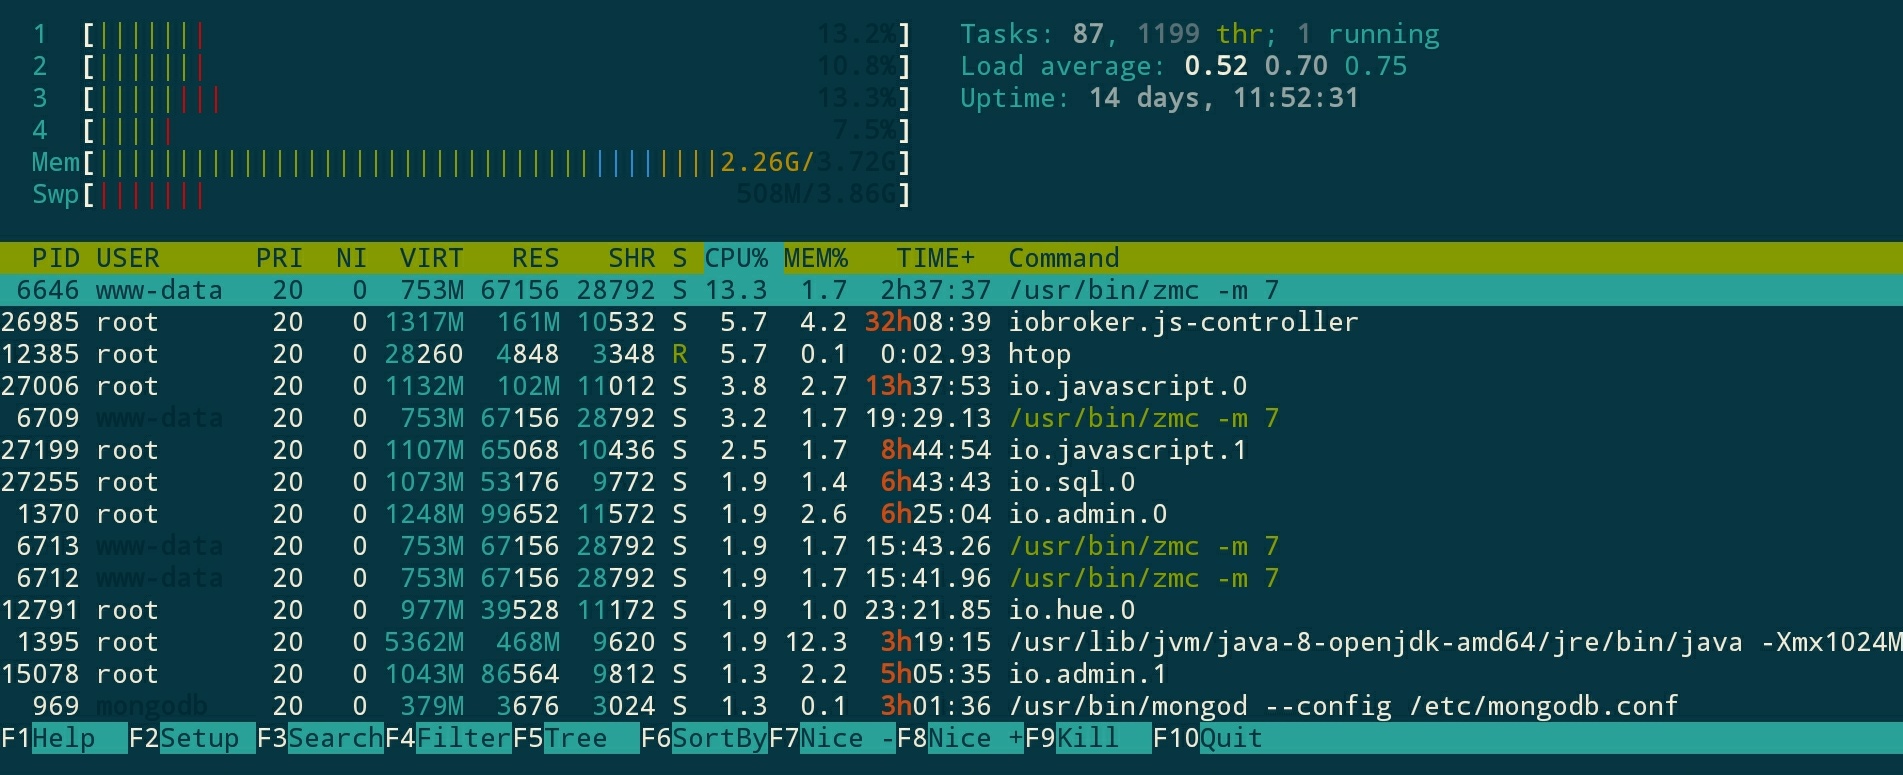Screen dimensions: 1903x775
Task: Click F9 Kill in the footer
Action: pos(1088,738)
